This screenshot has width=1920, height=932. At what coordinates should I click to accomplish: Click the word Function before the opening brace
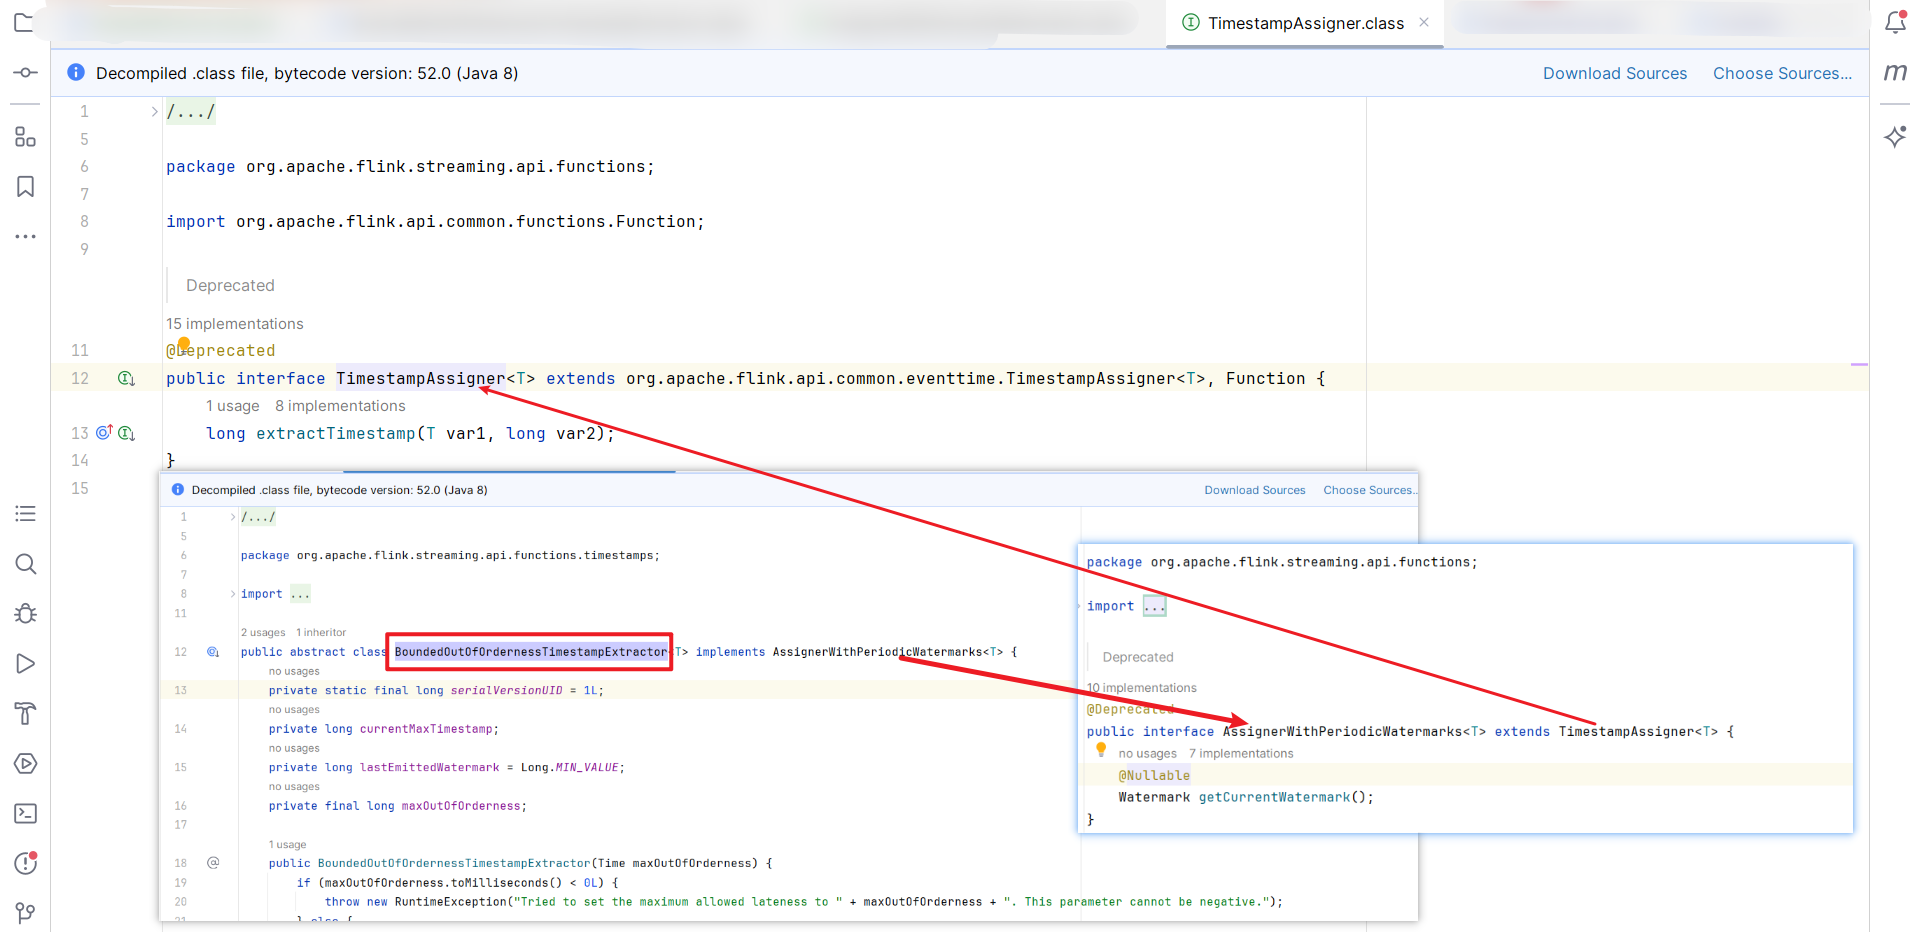[1265, 379]
